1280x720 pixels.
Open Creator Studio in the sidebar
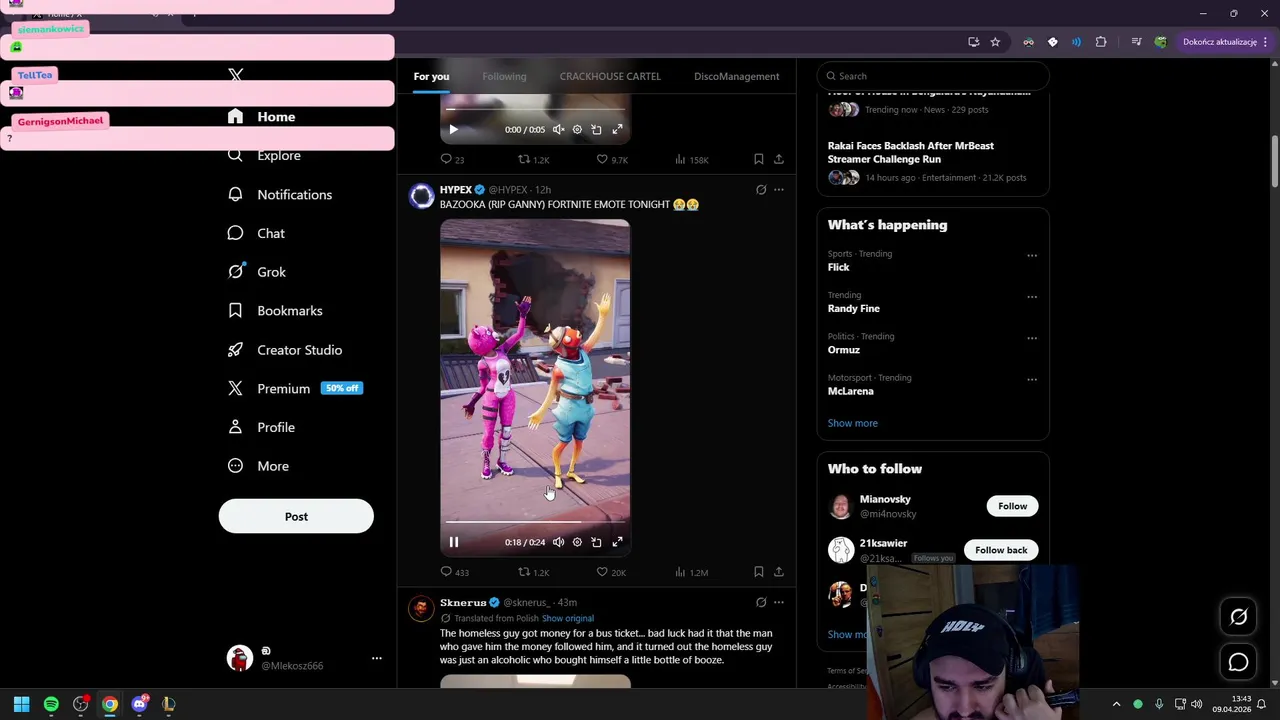[285, 350]
